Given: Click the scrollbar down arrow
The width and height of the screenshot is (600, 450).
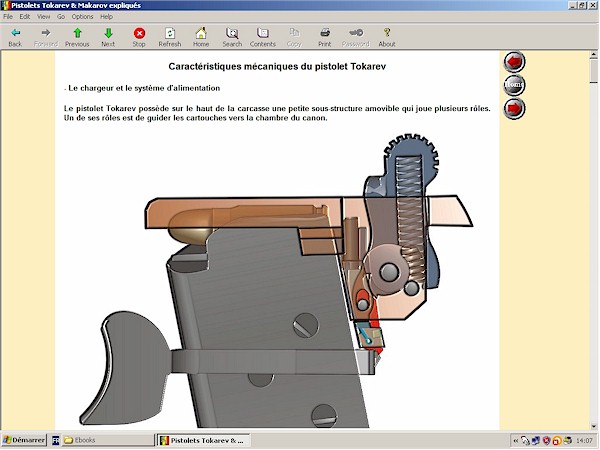Looking at the screenshot, I should tap(593, 426).
